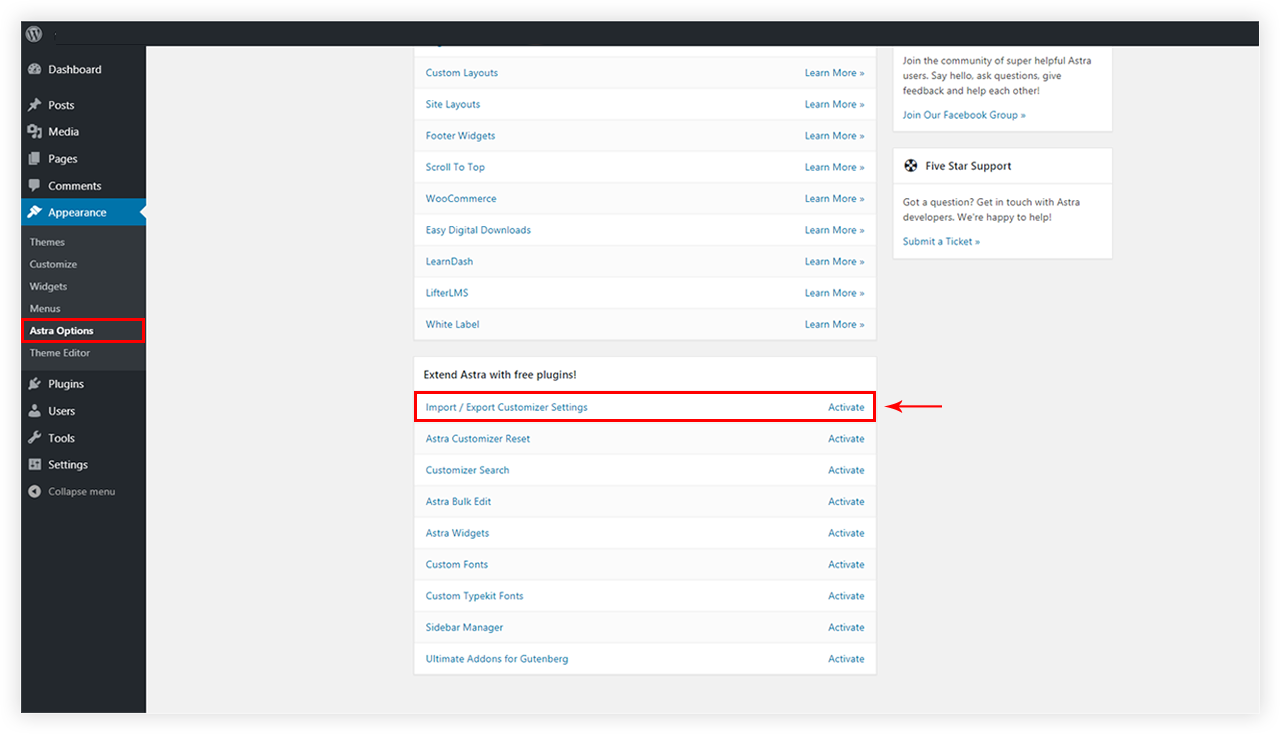Click the Plugins plug icon
The height and width of the screenshot is (734, 1280).
(35, 384)
